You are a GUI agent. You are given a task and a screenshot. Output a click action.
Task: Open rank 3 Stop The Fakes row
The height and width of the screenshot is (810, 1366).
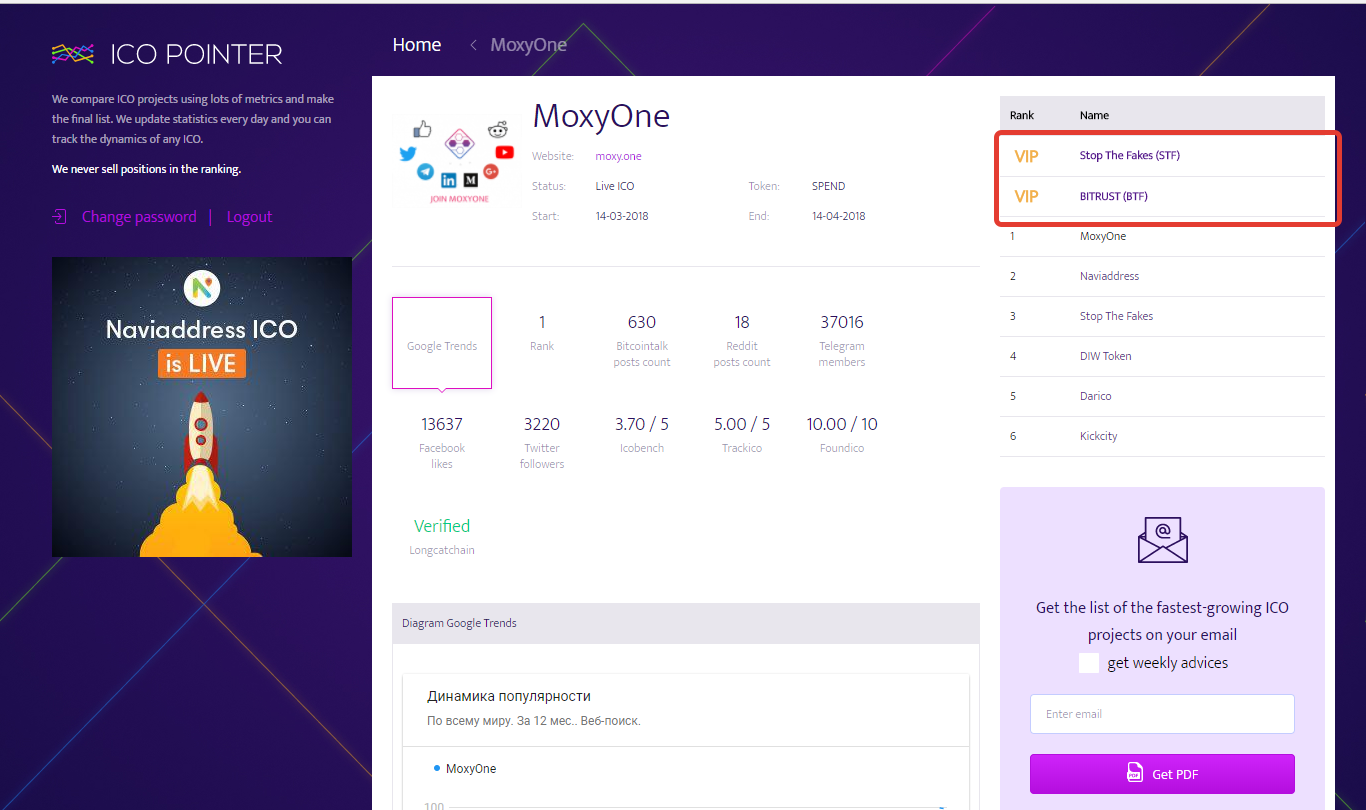1162,316
